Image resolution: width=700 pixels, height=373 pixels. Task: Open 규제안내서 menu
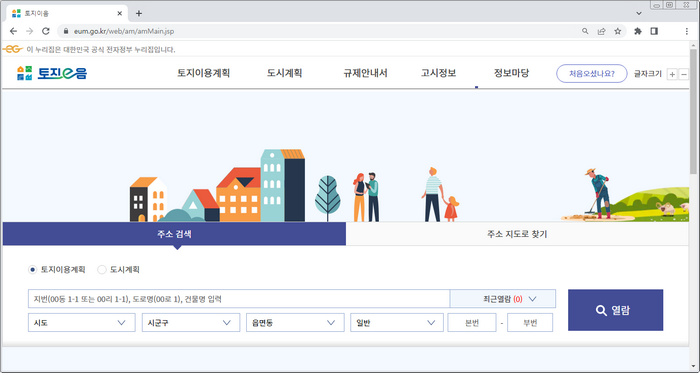(x=365, y=73)
